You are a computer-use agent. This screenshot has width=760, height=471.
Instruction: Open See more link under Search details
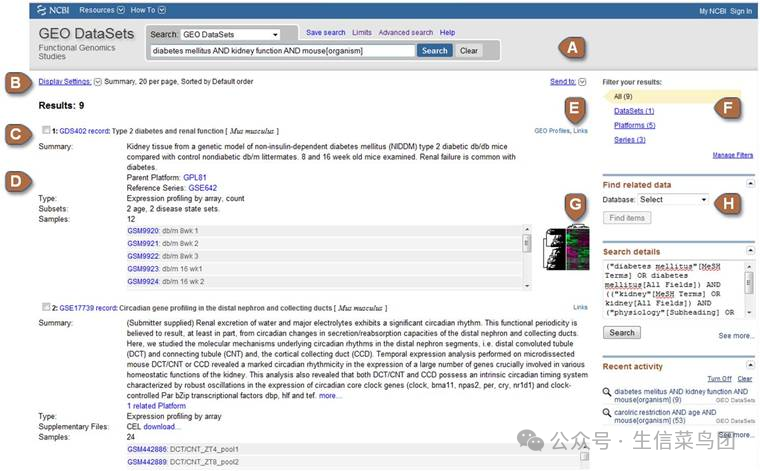(736, 335)
